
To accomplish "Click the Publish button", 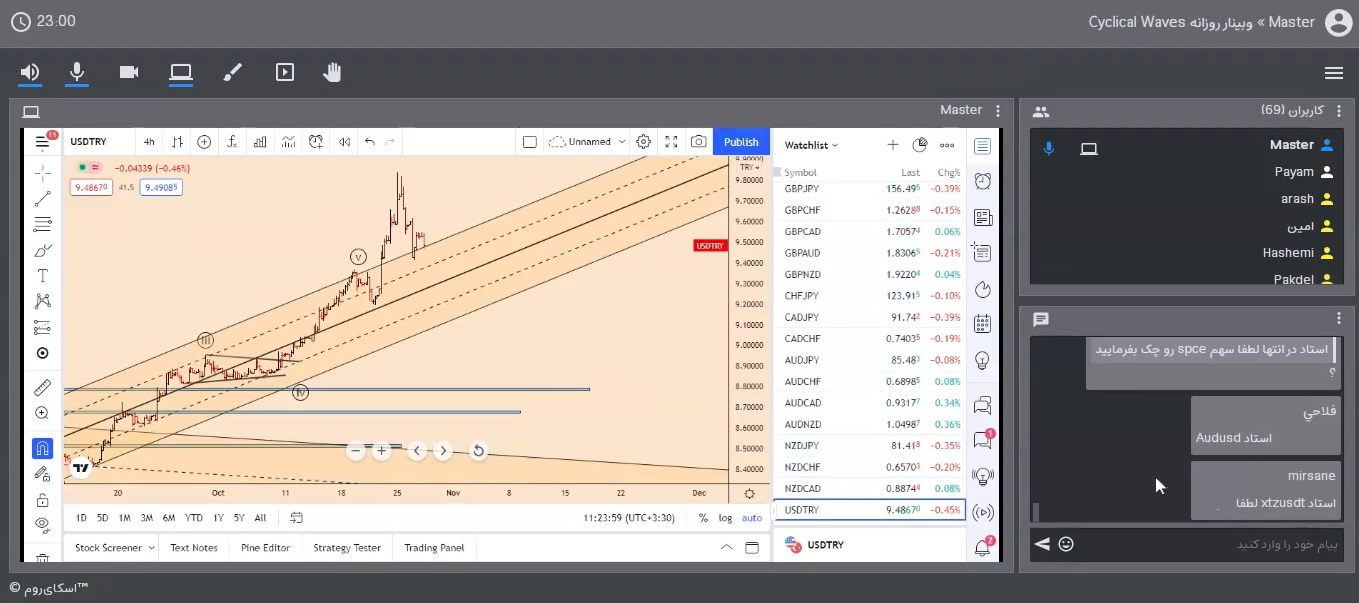I will pyautogui.click(x=741, y=142).
